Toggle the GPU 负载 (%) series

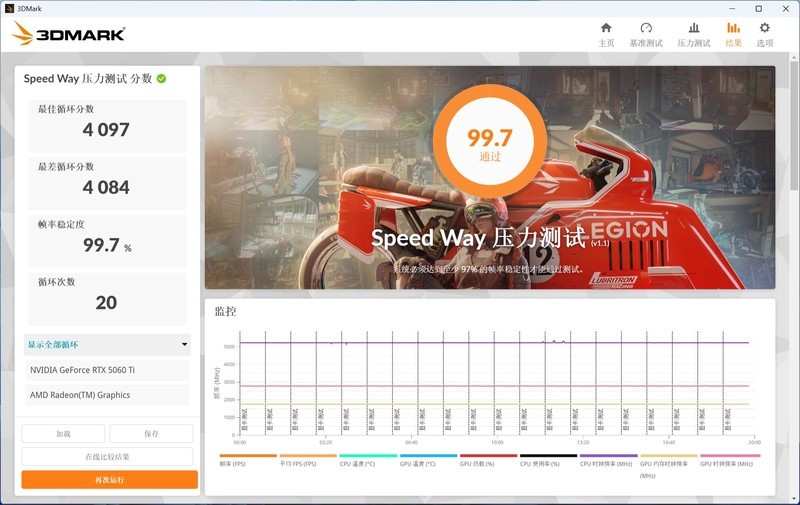[x=488, y=461]
